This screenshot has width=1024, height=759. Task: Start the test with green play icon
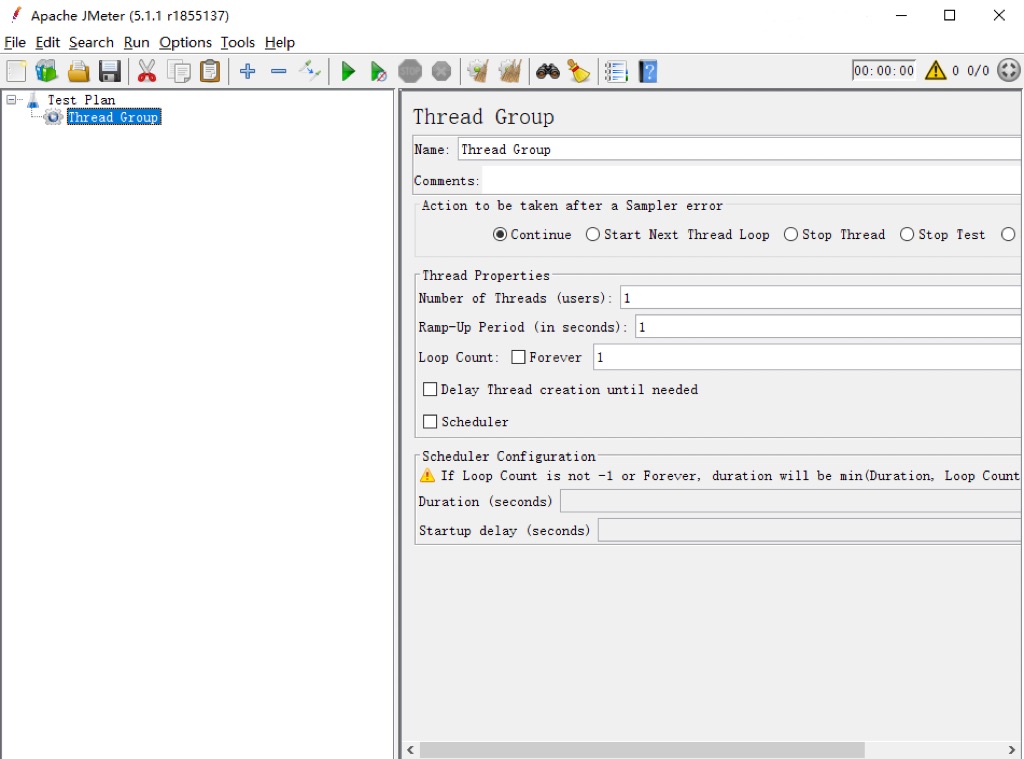(x=348, y=71)
